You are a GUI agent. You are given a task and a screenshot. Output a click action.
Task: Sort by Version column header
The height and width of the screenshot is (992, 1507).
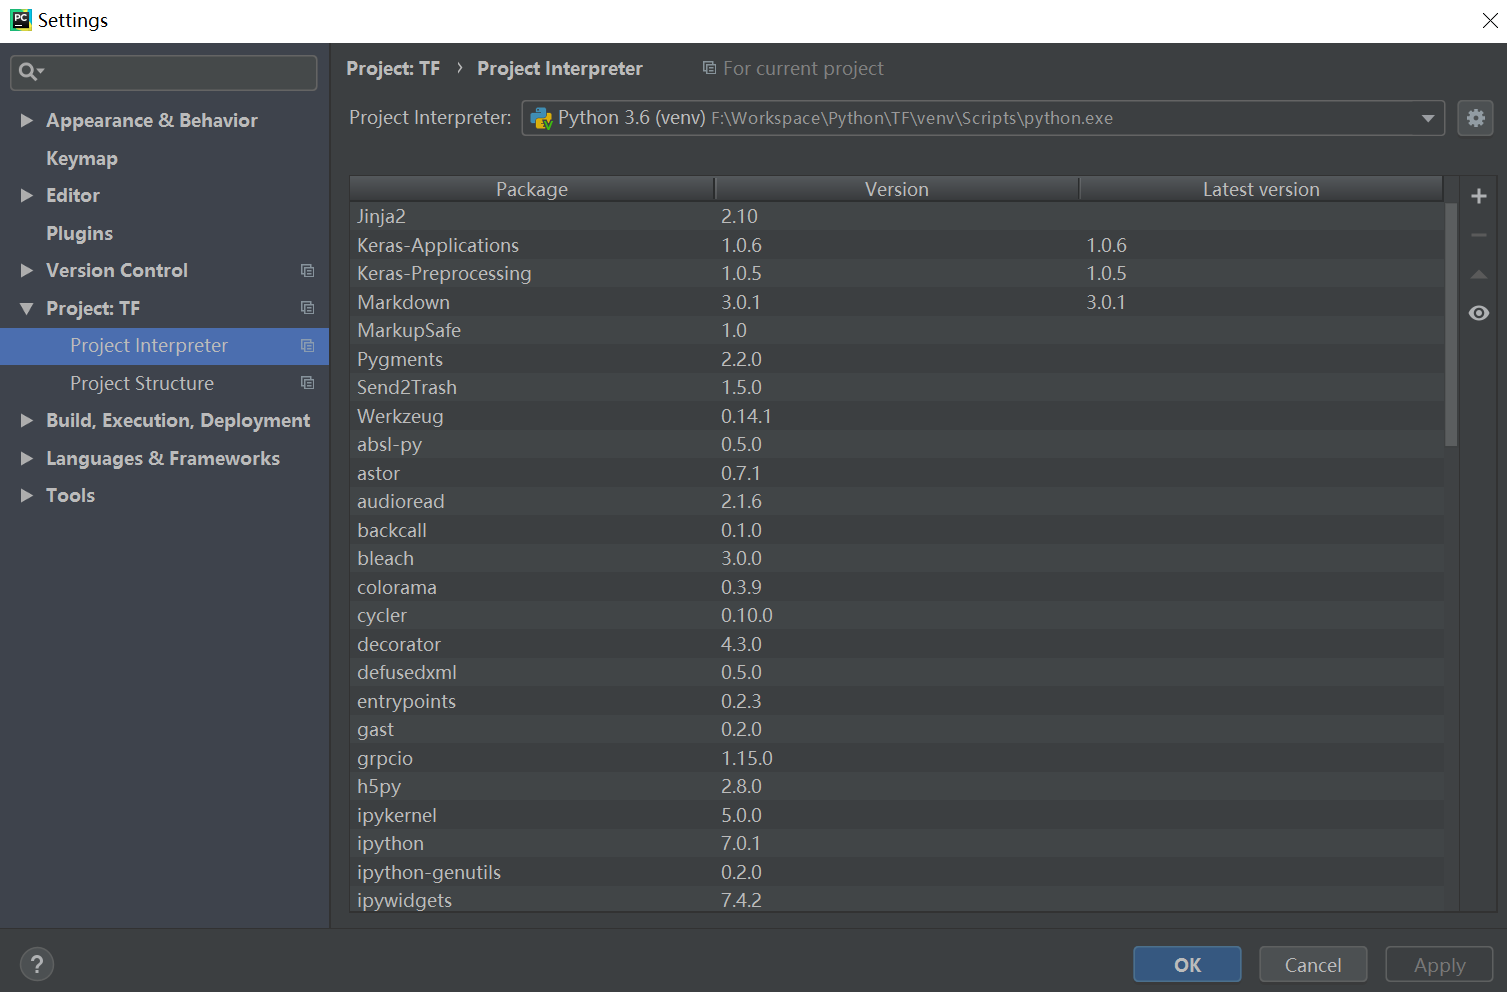(897, 189)
